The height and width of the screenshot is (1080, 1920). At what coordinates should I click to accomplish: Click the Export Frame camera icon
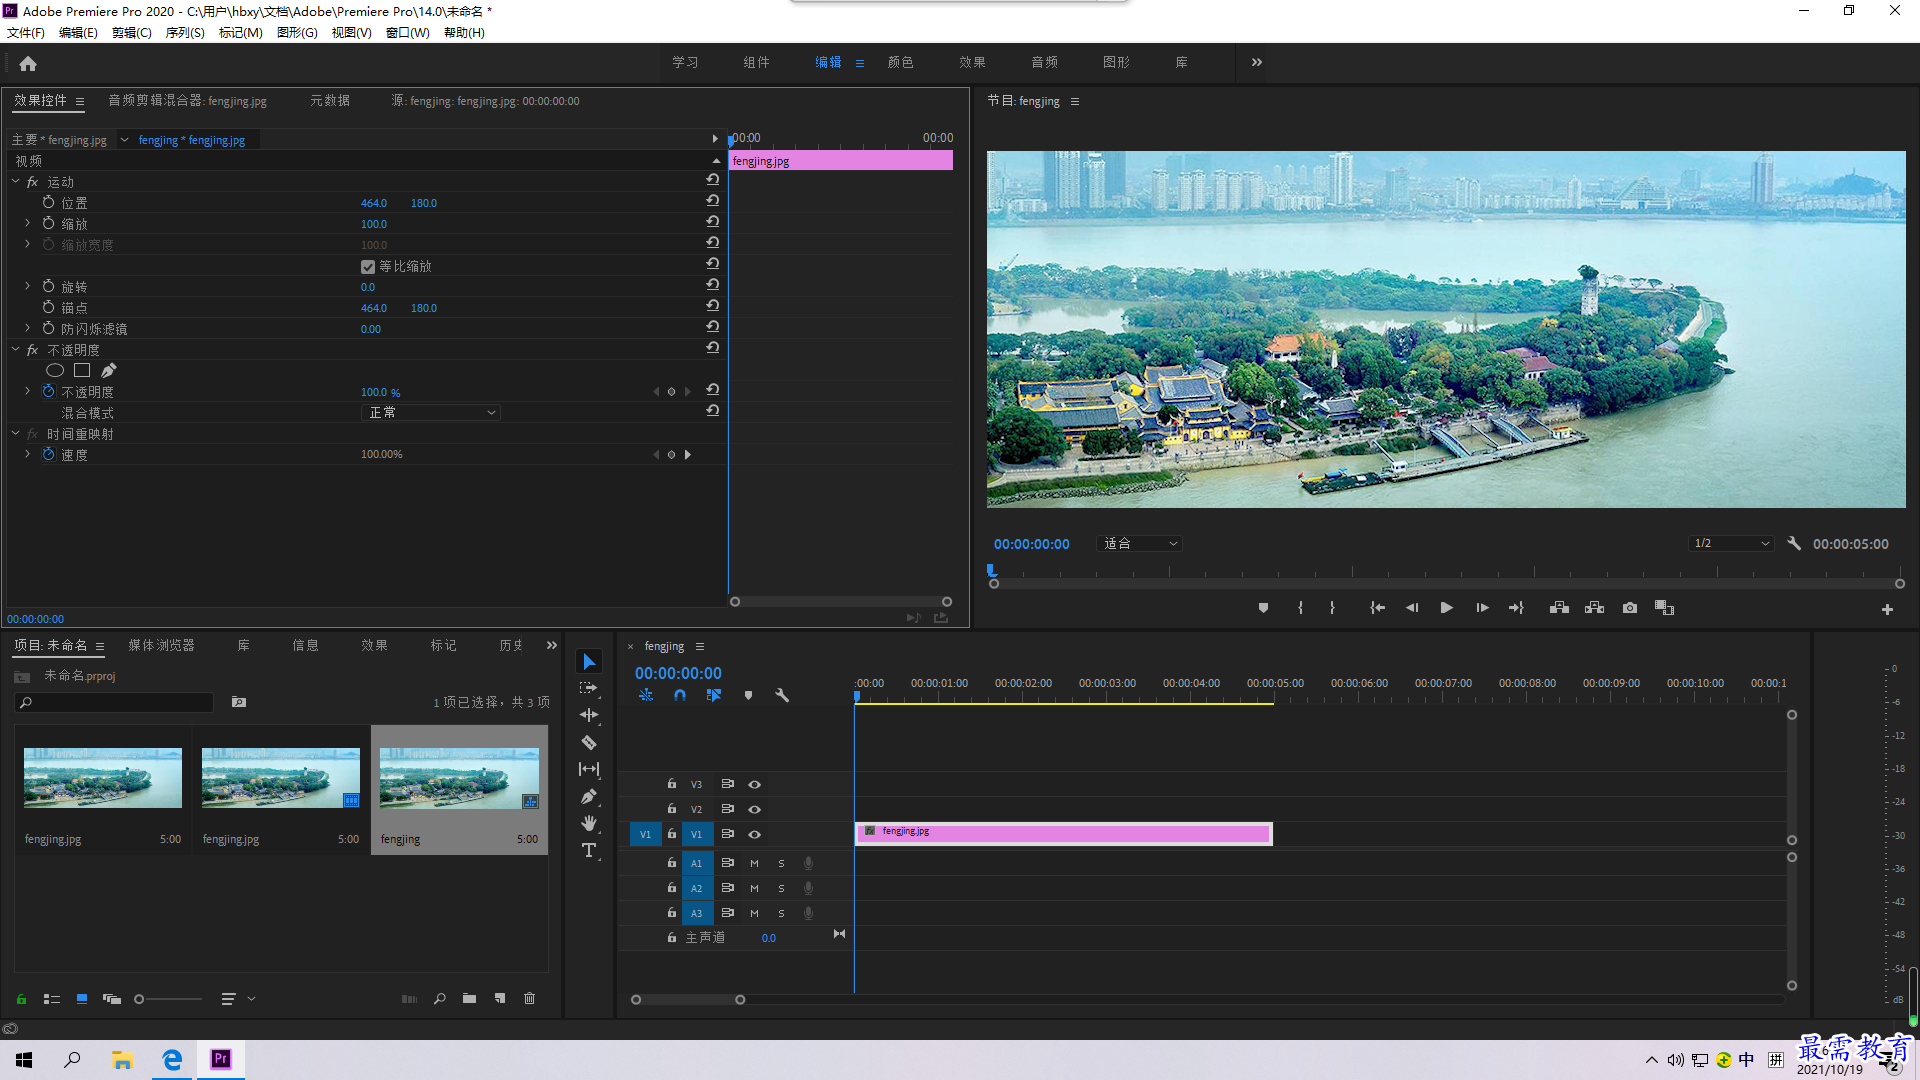click(x=1630, y=608)
